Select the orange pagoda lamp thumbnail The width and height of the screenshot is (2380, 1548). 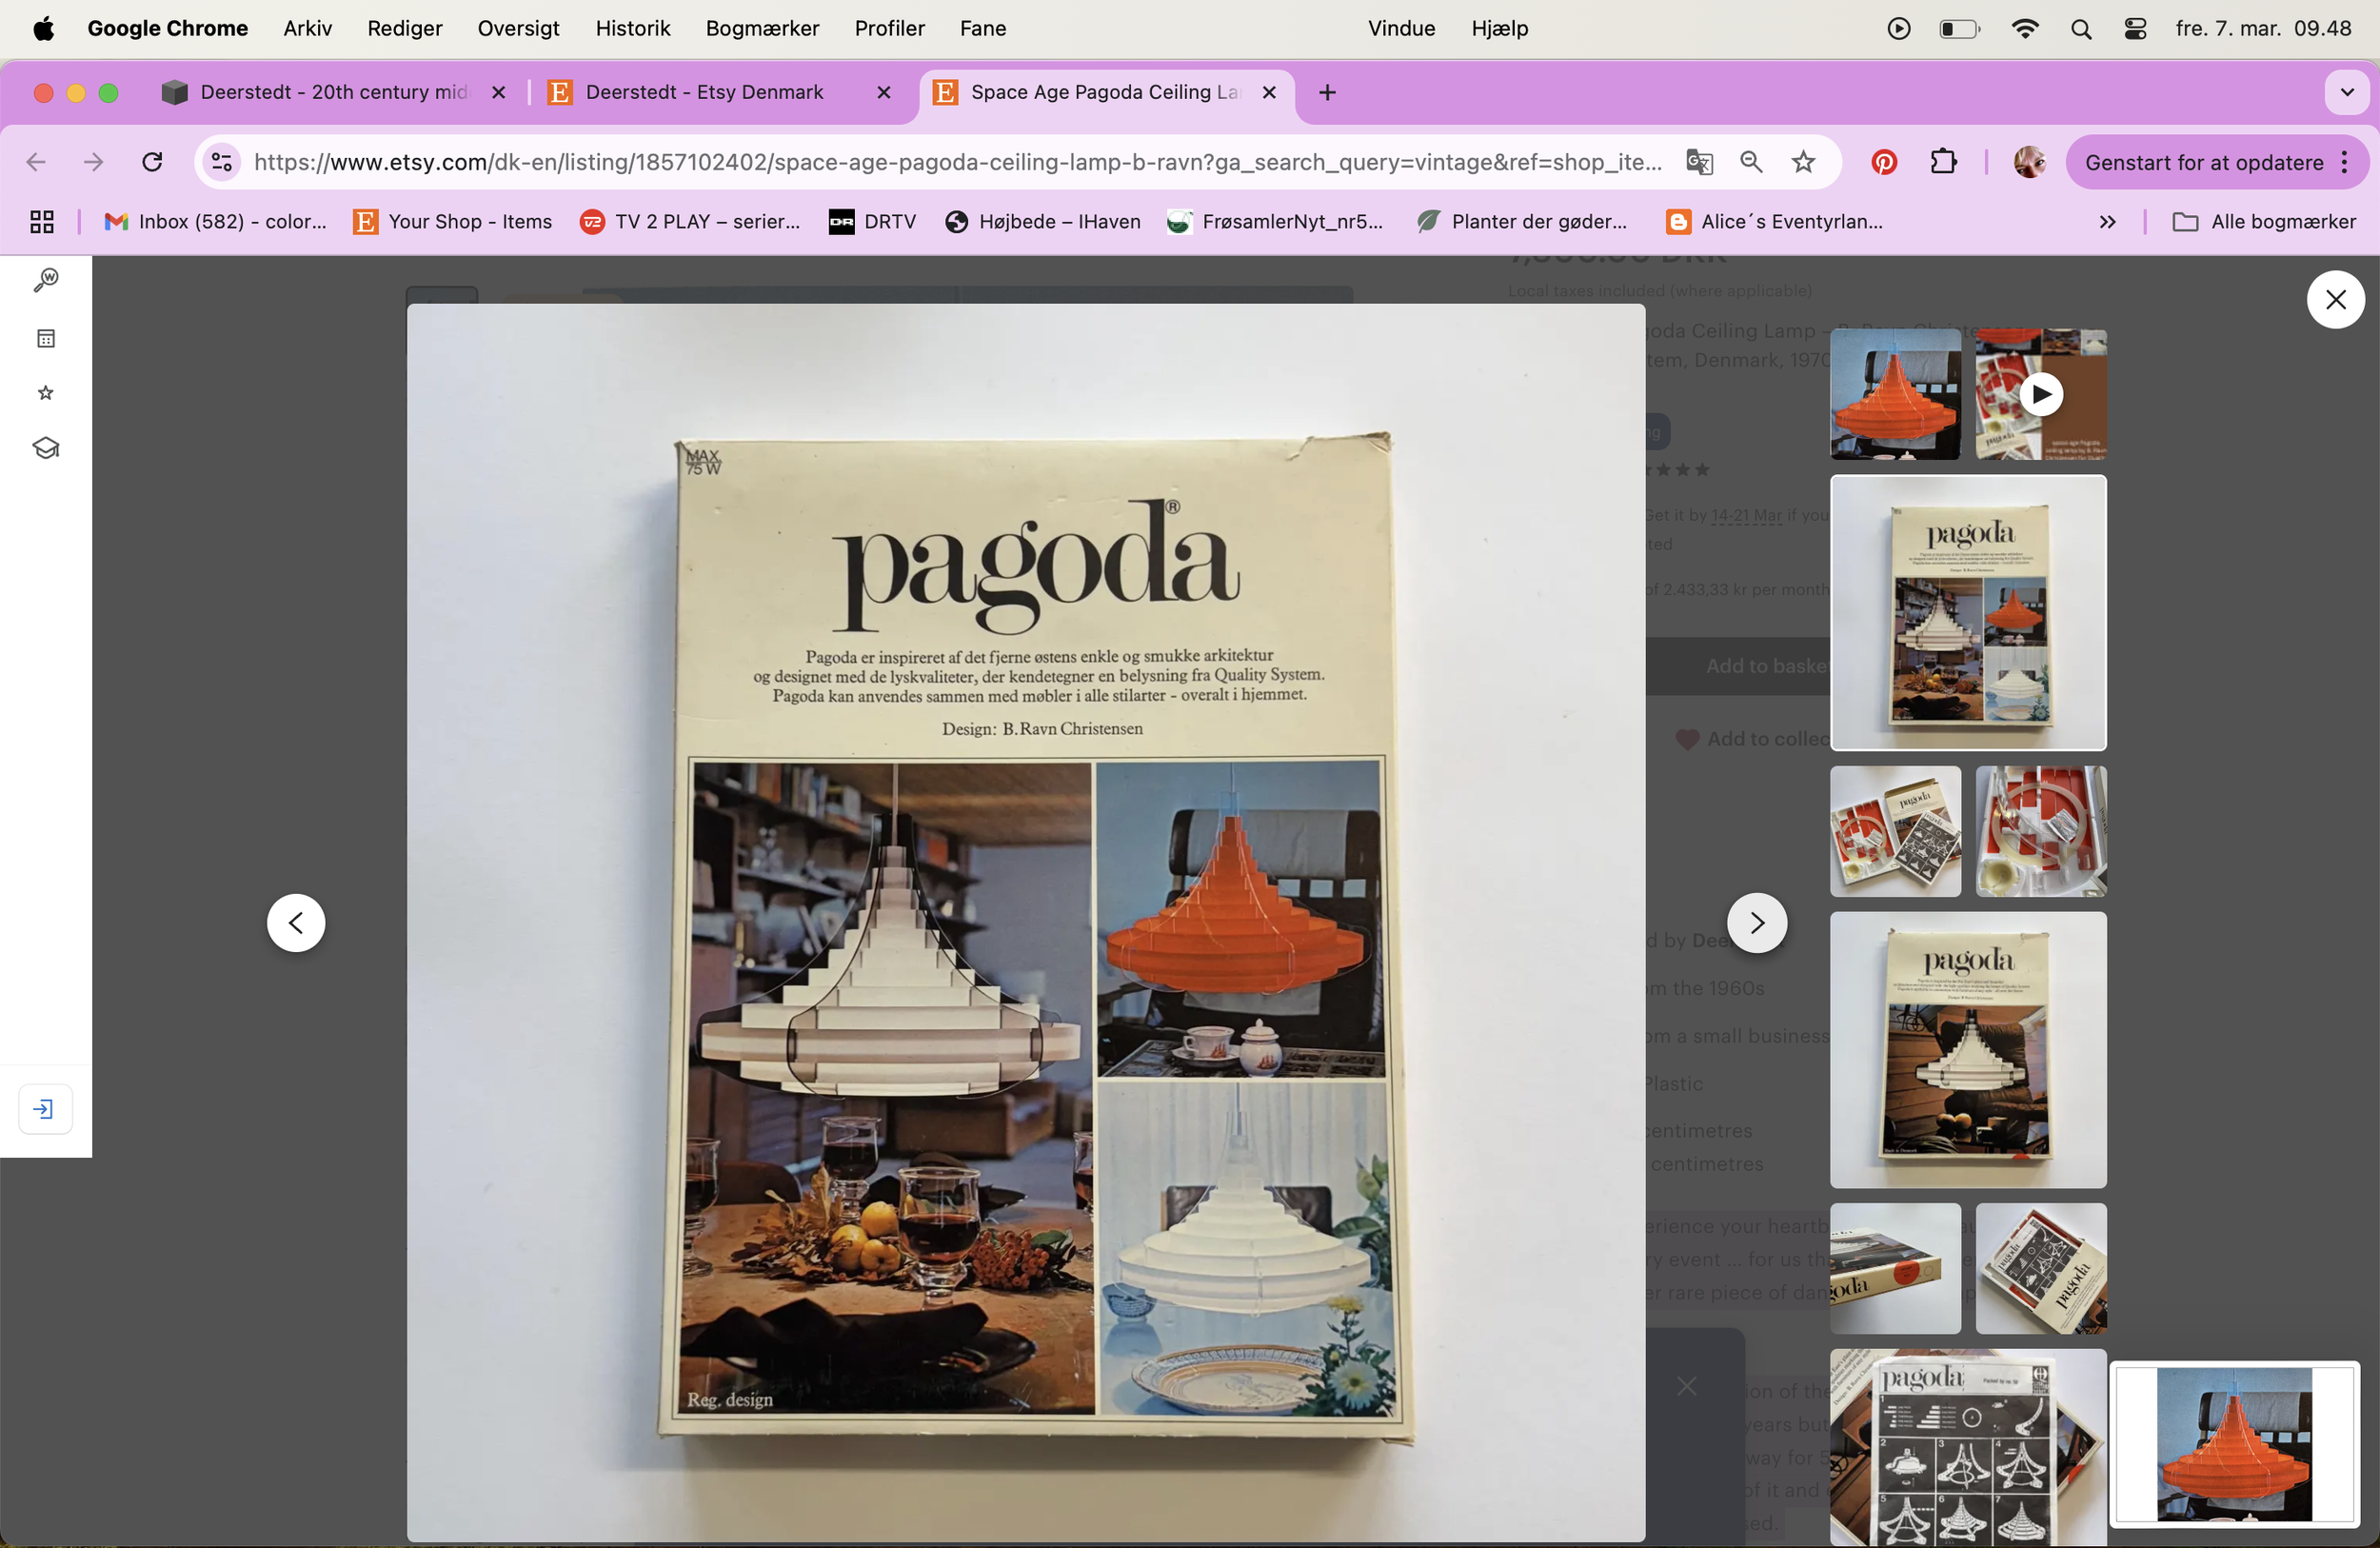coord(1895,394)
